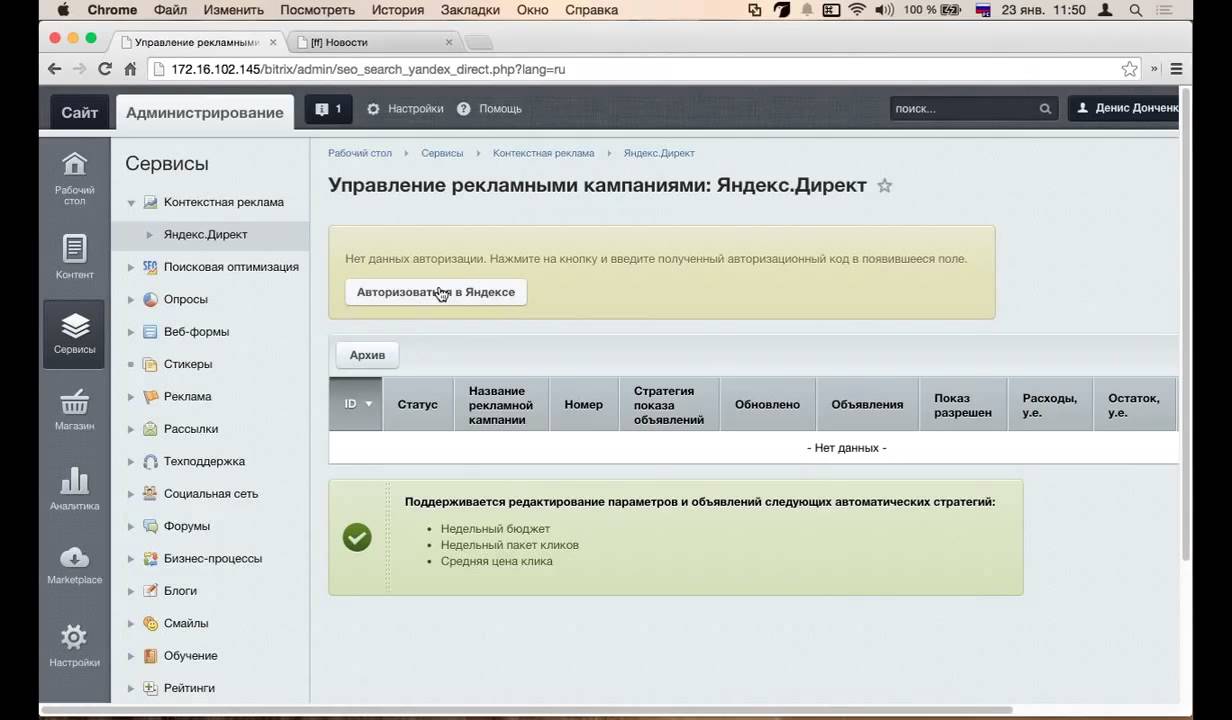Select Яндекс.Директ tree item
Image resolution: width=1232 pixels, height=720 pixels.
point(206,235)
